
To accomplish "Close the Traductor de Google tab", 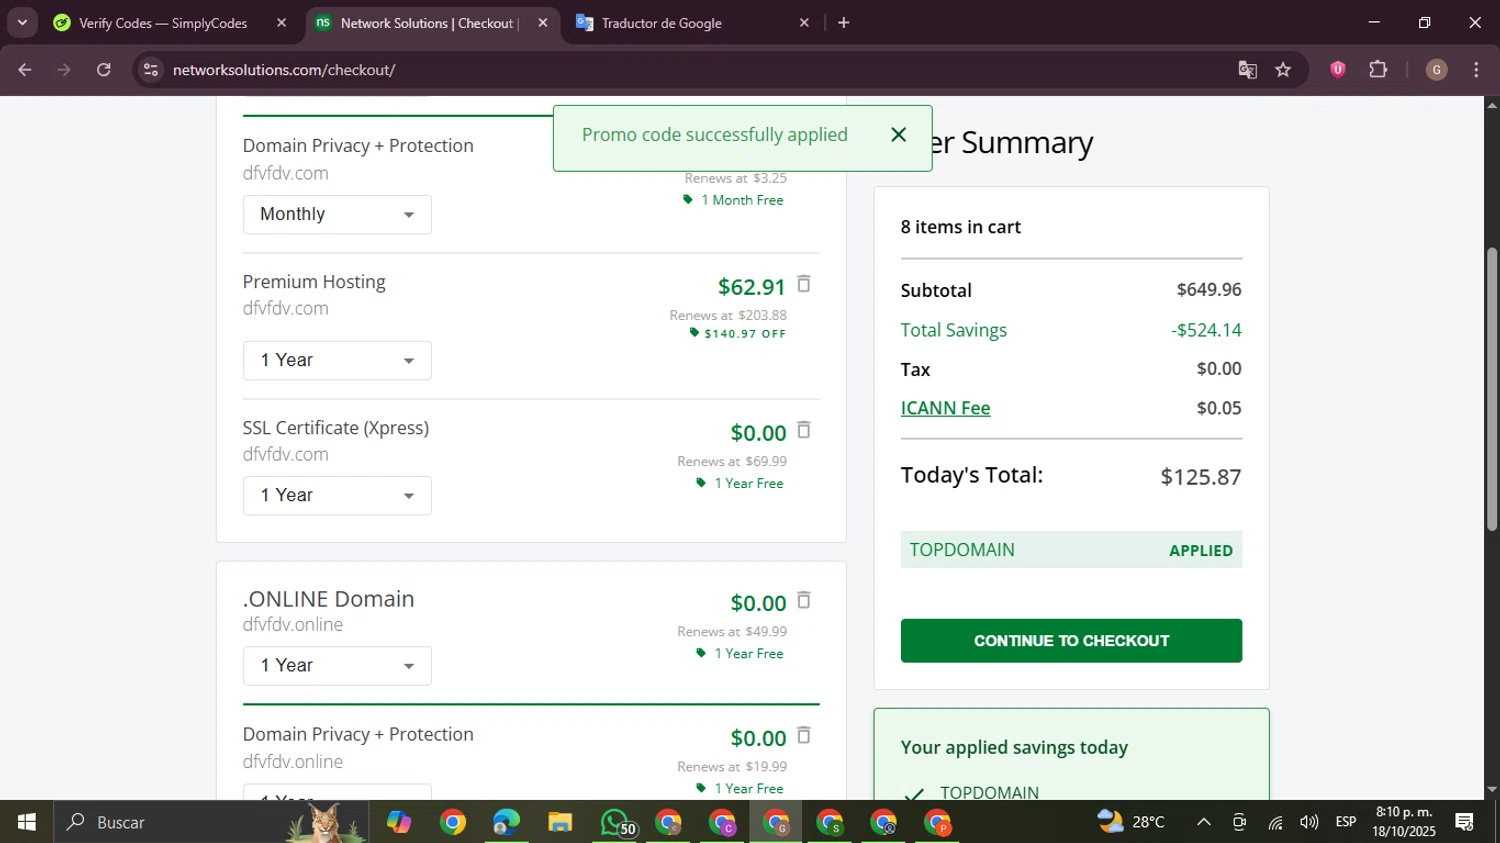I will (x=804, y=23).
